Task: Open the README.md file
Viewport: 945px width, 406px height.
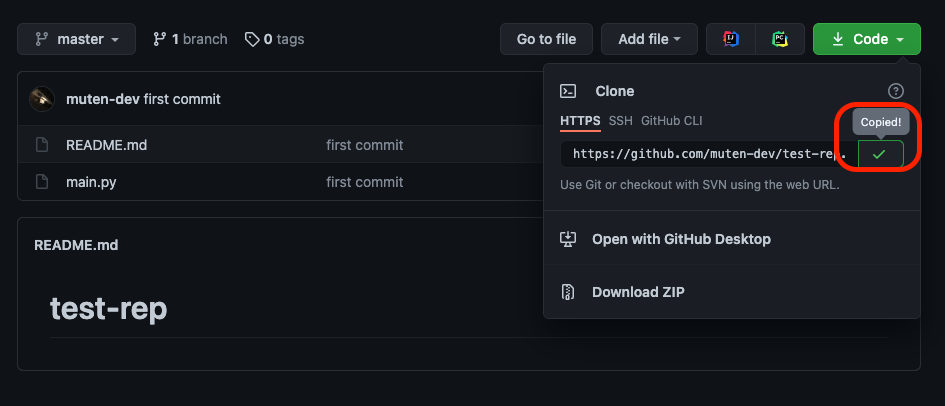Action: click(x=106, y=145)
